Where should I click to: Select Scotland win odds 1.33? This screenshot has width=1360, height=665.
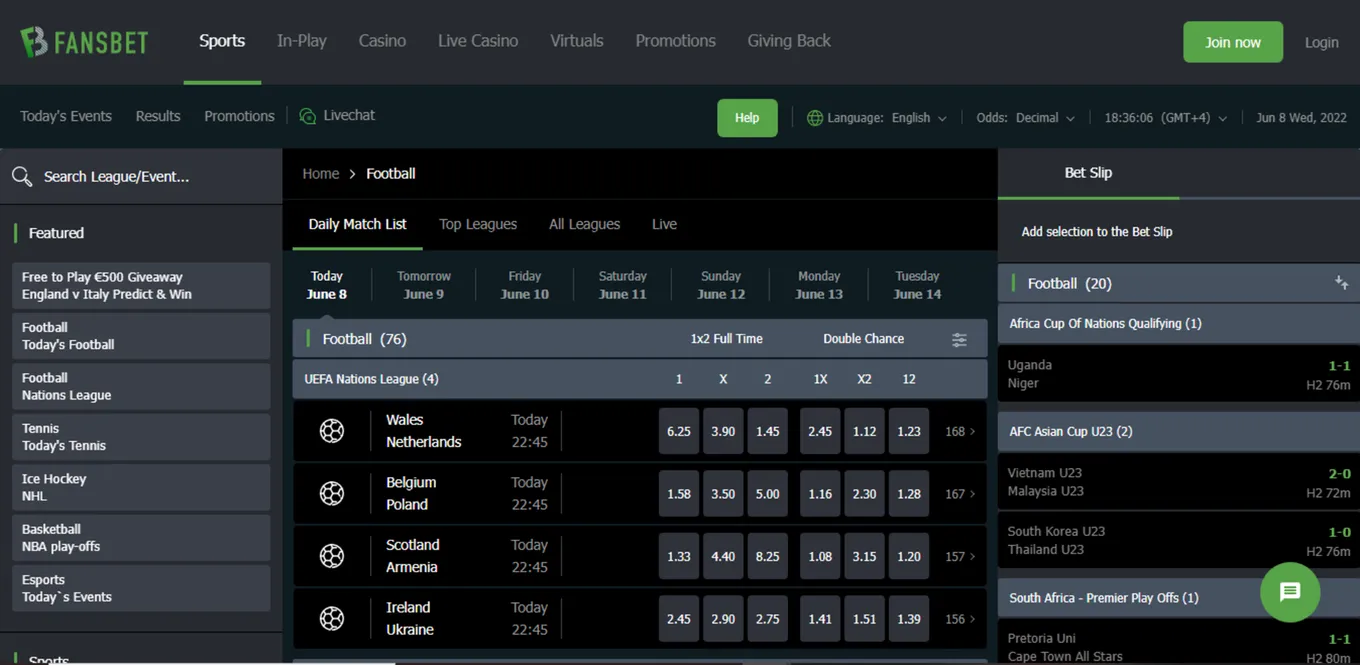pos(679,556)
